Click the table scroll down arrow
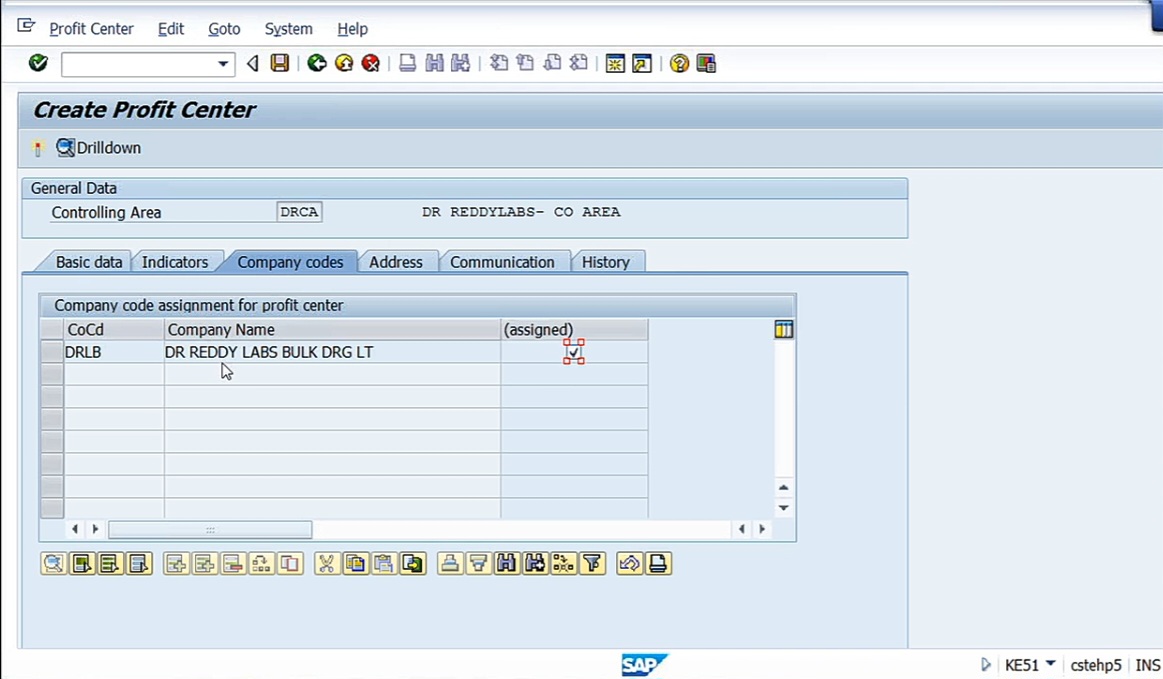The image size is (1163, 679). point(783,508)
